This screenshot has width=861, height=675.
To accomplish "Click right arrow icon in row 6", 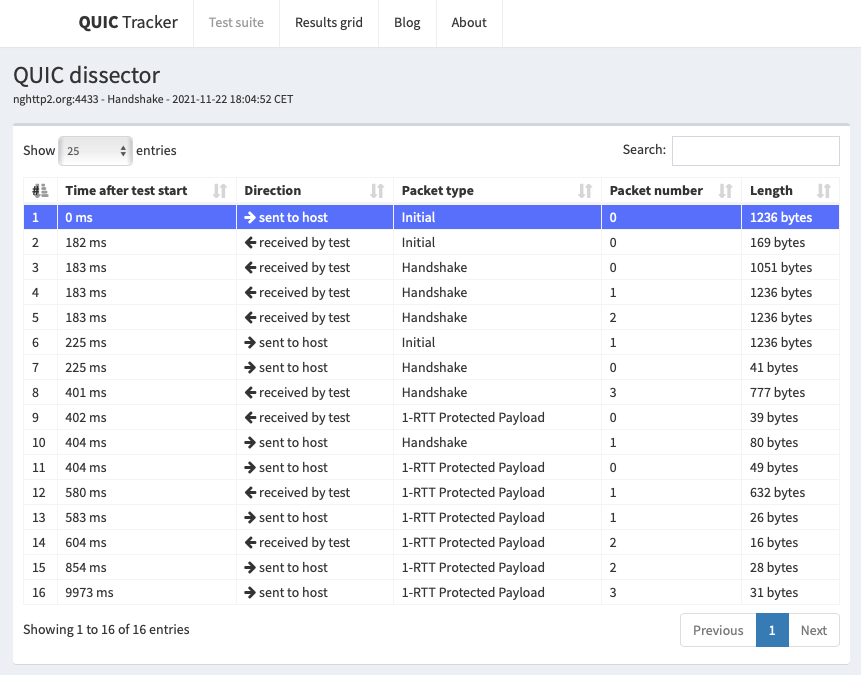I will (250, 343).
